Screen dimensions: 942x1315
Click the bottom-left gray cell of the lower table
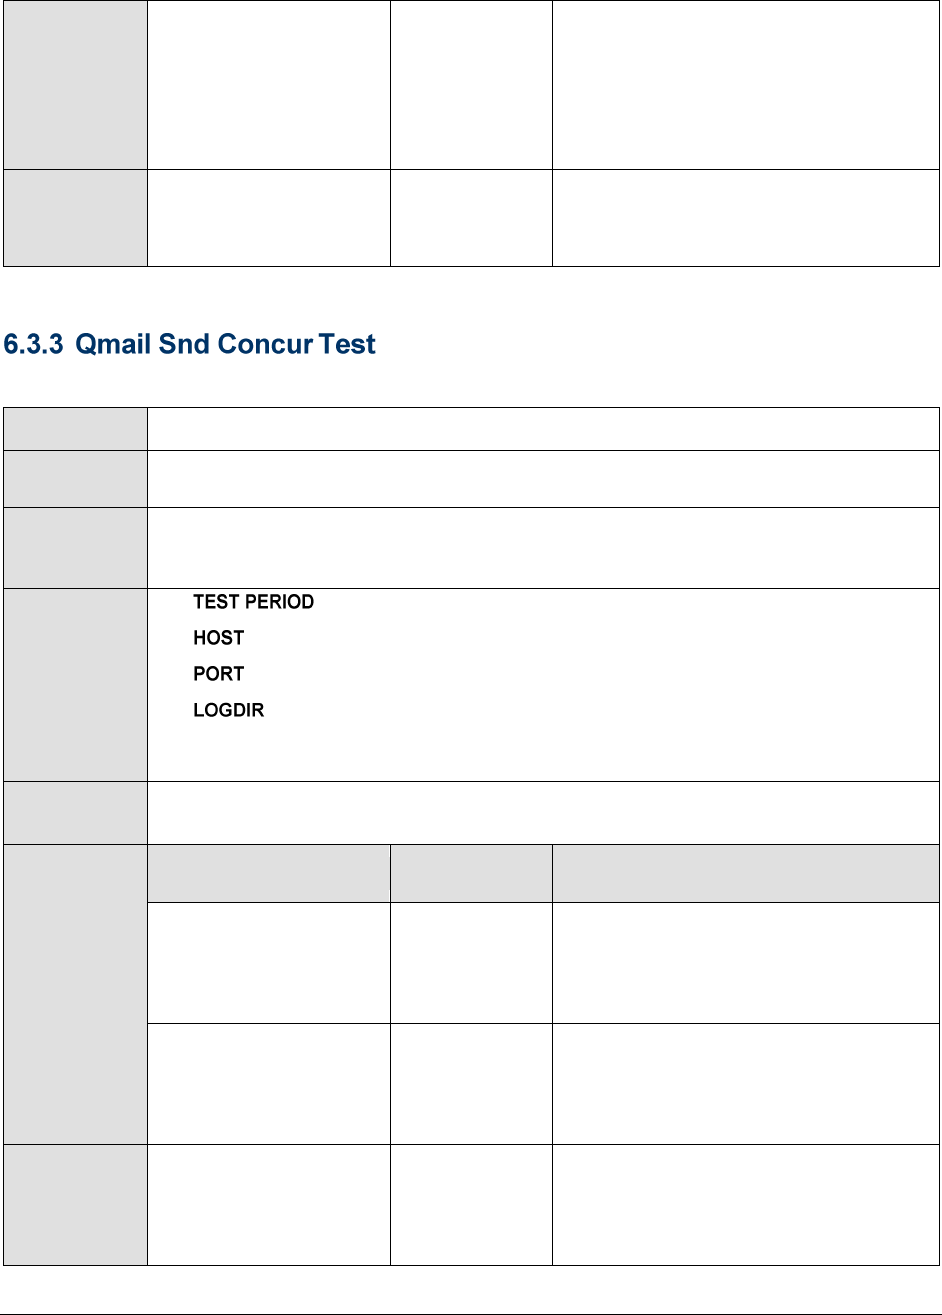point(75,1205)
